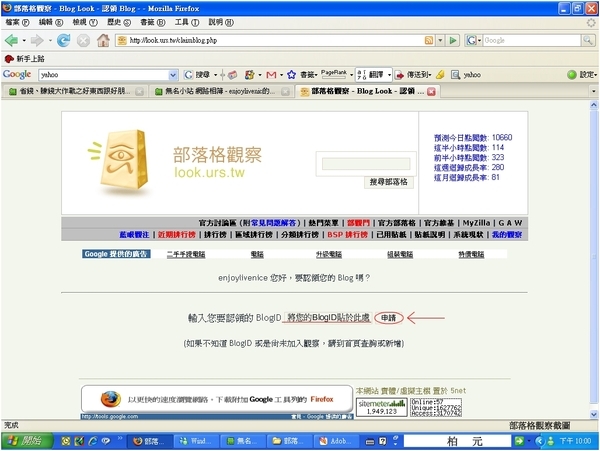Open the list-all-tabs dropdown arrow

pos(593,91)
